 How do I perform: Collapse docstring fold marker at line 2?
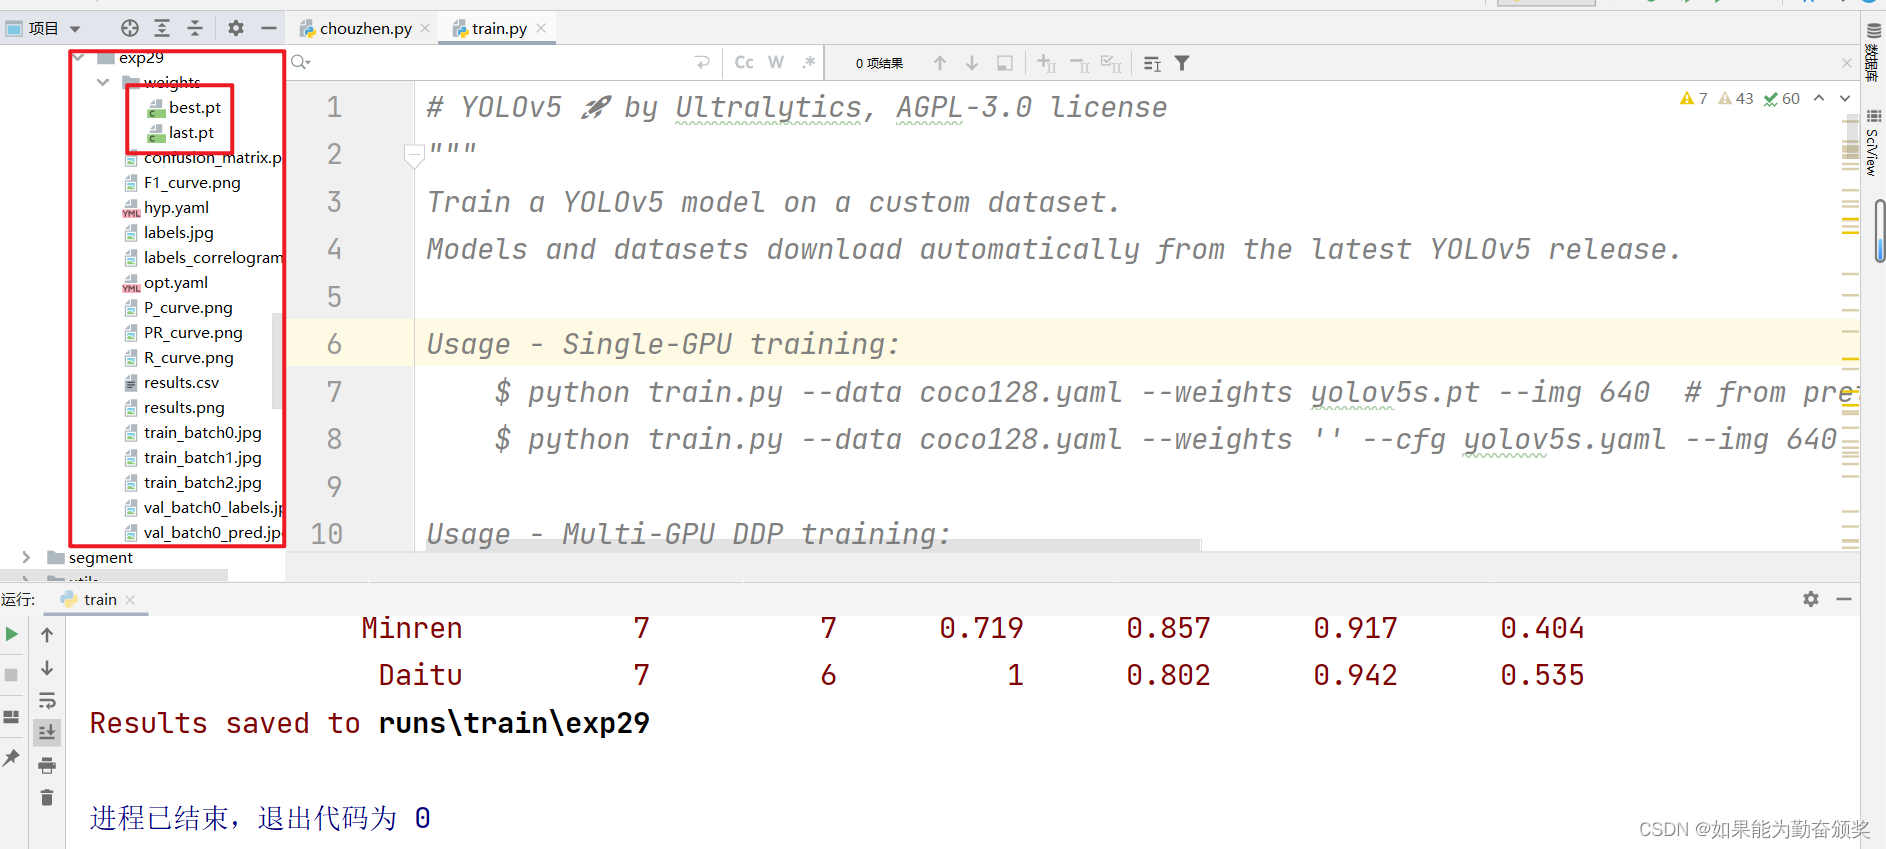tap(414, 155)
